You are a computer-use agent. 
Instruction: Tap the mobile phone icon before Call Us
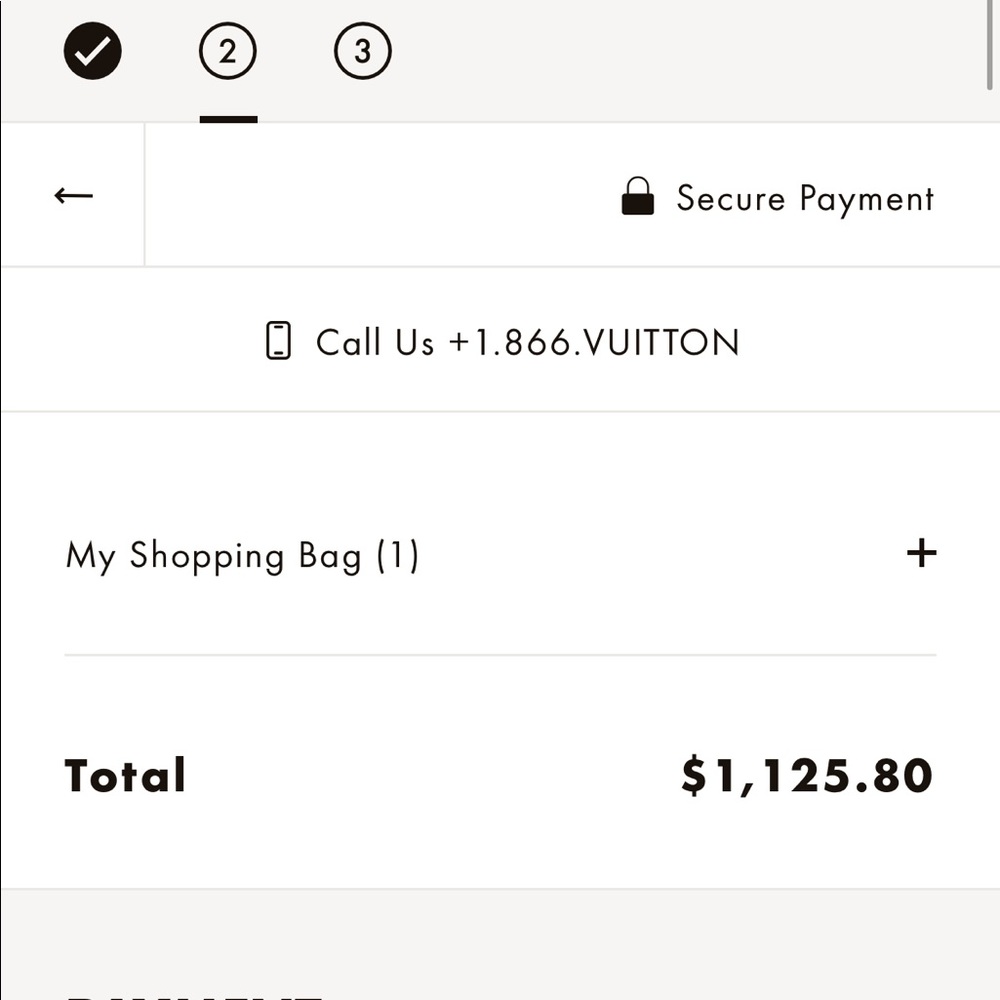click(x=278, y=341)
